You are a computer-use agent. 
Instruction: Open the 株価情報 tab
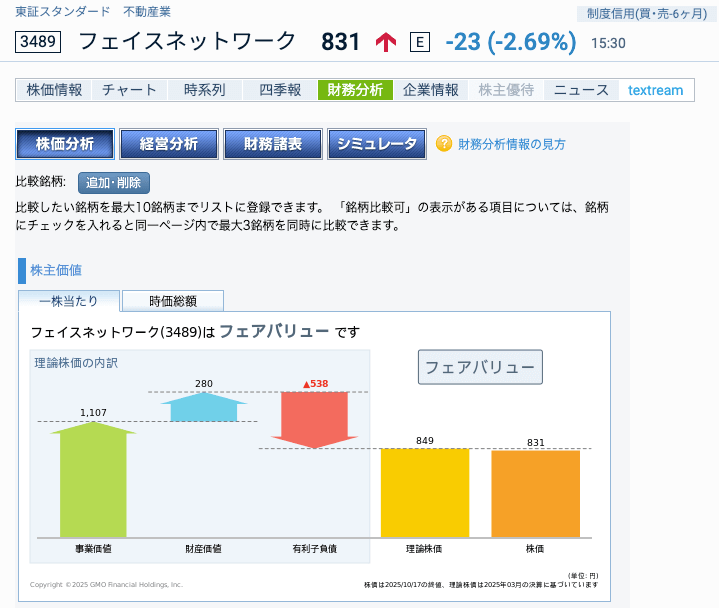(x=55, y=90)
